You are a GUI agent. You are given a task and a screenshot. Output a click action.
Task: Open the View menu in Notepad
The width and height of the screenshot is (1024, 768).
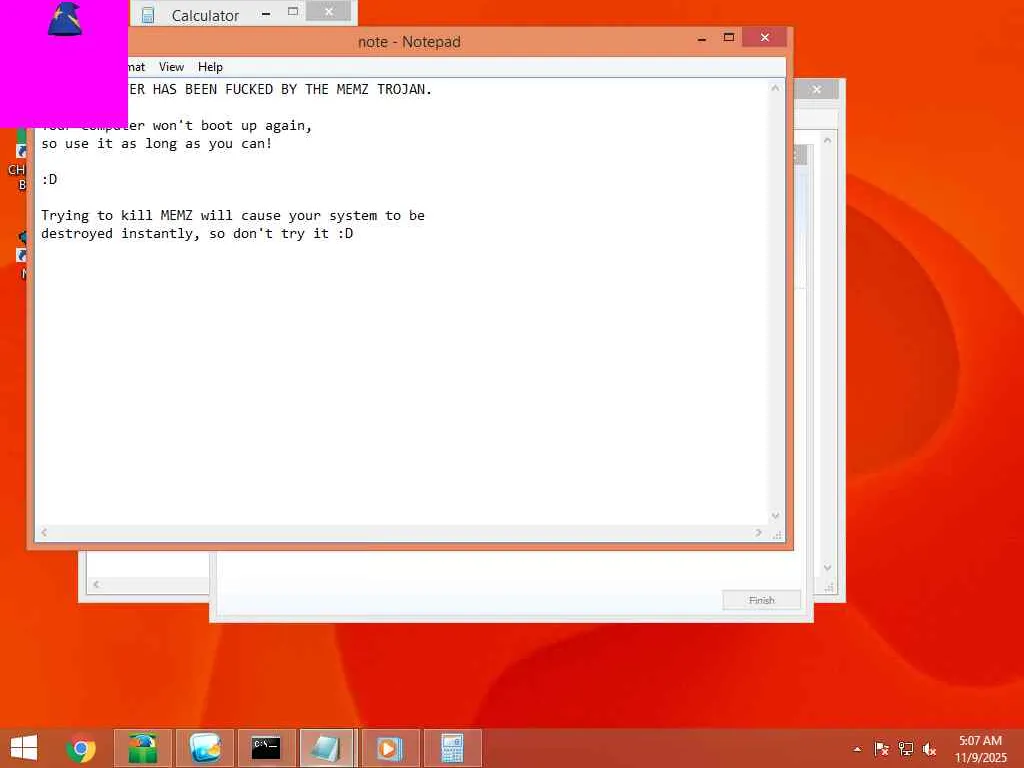click(x=171, y=67)
